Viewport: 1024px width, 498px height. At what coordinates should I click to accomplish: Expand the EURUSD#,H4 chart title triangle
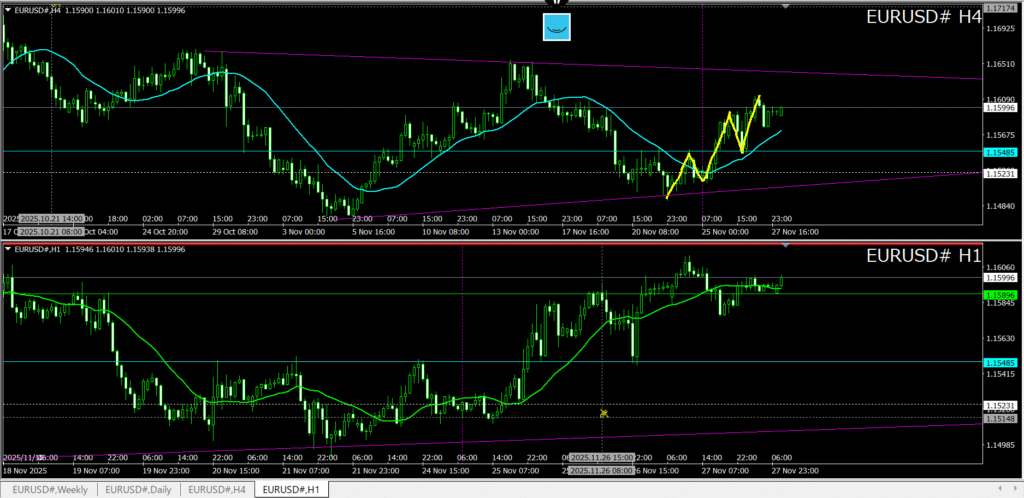point(10,9)
